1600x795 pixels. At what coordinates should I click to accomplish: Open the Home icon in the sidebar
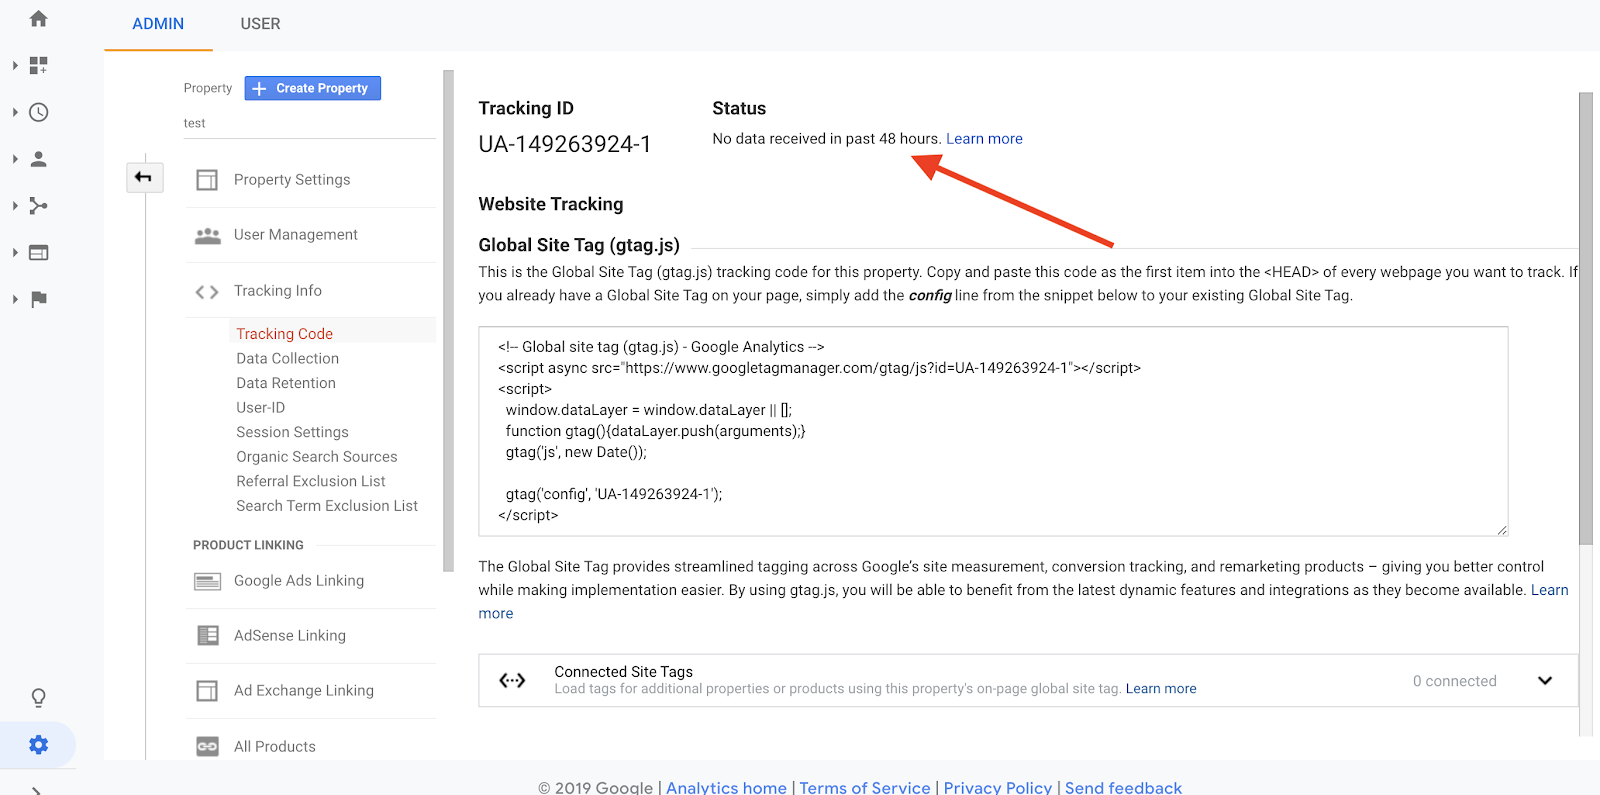(x=39, y=19)
